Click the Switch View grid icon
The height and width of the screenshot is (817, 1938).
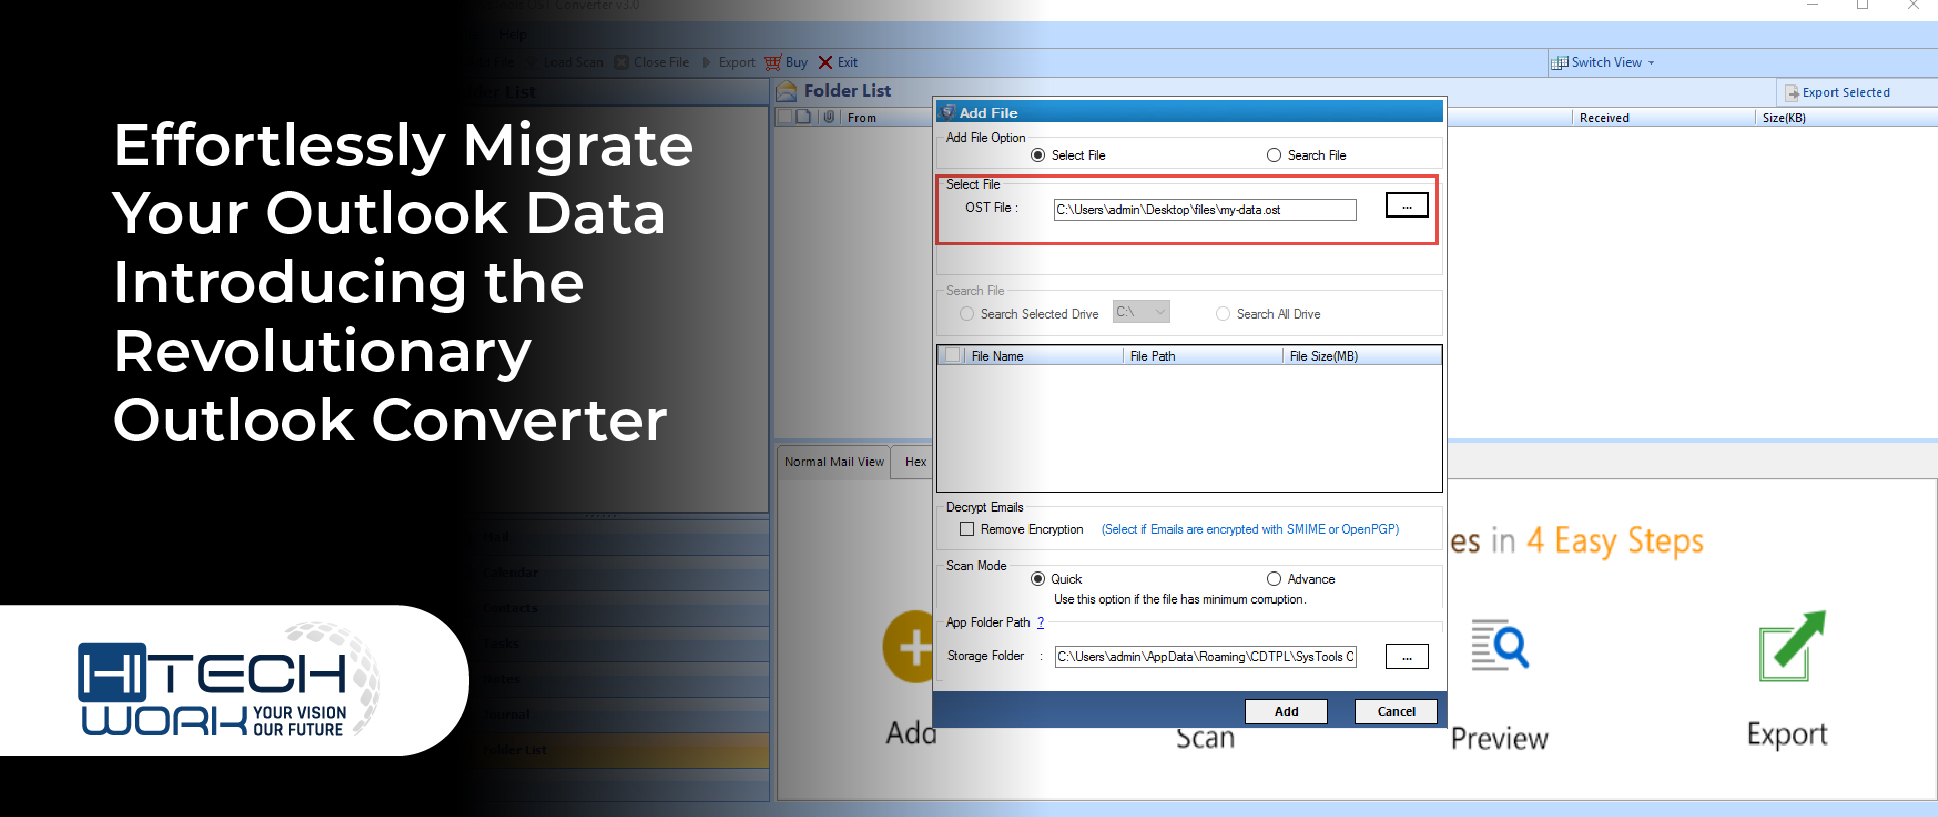click(1559, 62)
